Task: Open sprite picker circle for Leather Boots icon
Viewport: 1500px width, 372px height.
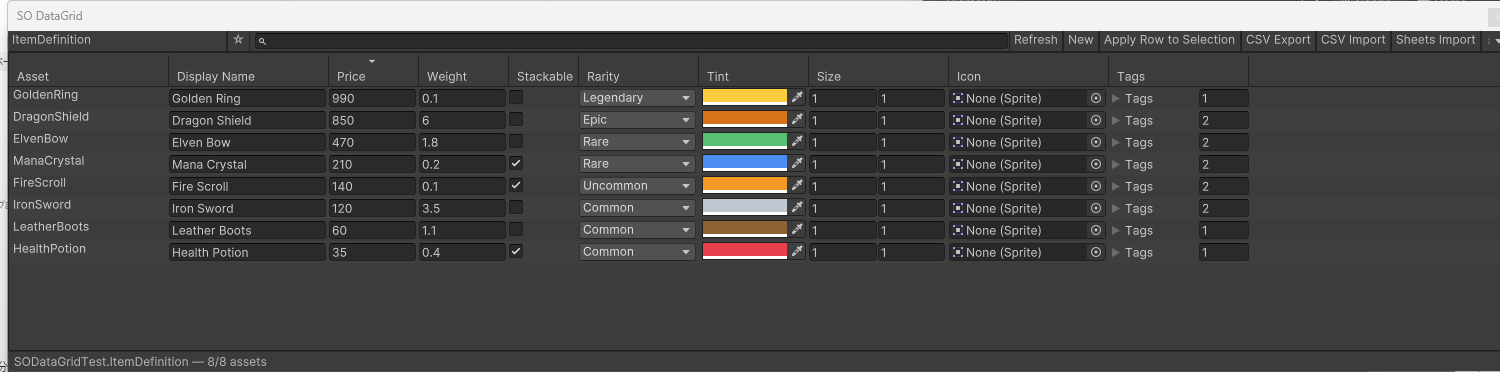Action: [x=1096, y=230]
